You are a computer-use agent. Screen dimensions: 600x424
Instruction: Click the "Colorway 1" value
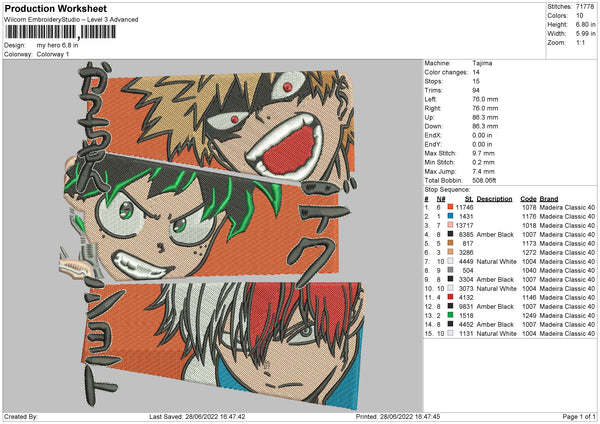coord(53,54)
